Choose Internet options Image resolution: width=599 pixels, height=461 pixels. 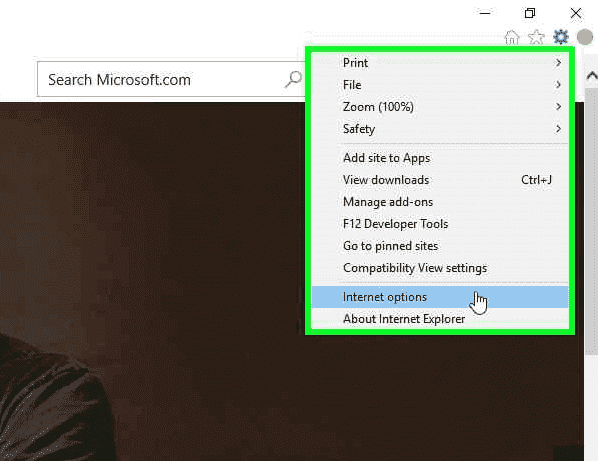440,297
